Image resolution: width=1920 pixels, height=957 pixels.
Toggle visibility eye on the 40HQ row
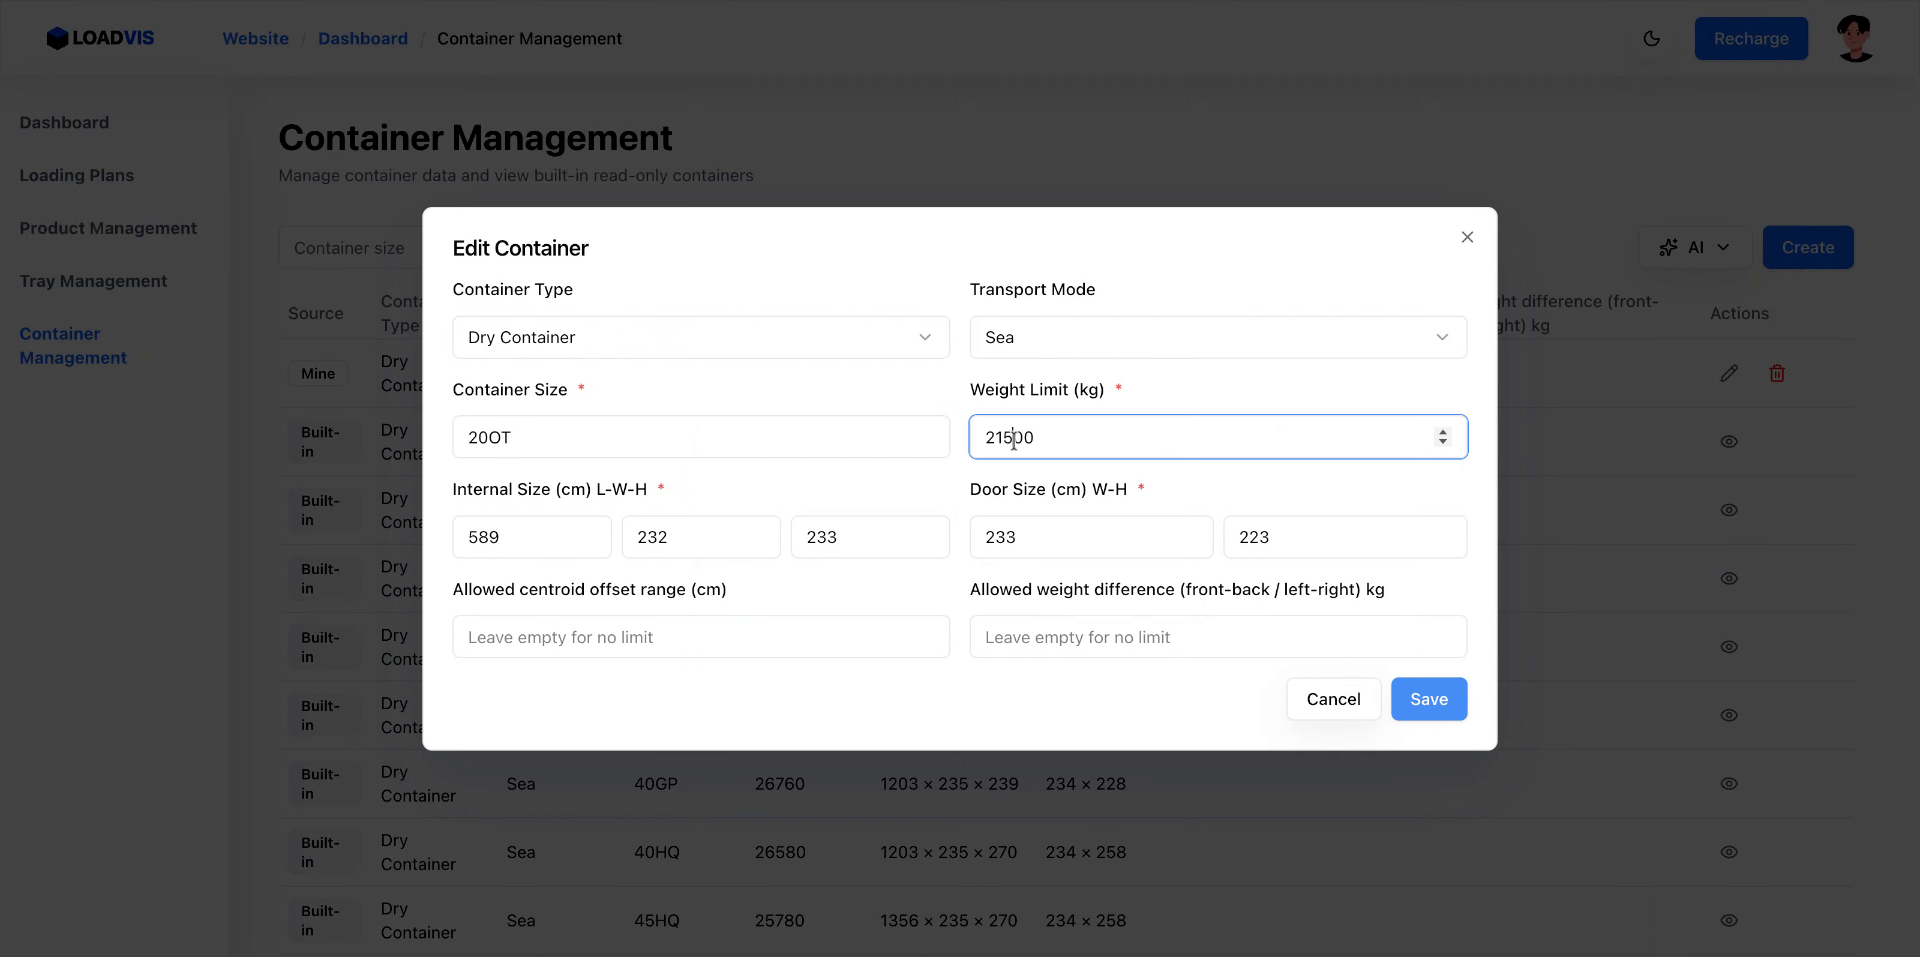1730,852
